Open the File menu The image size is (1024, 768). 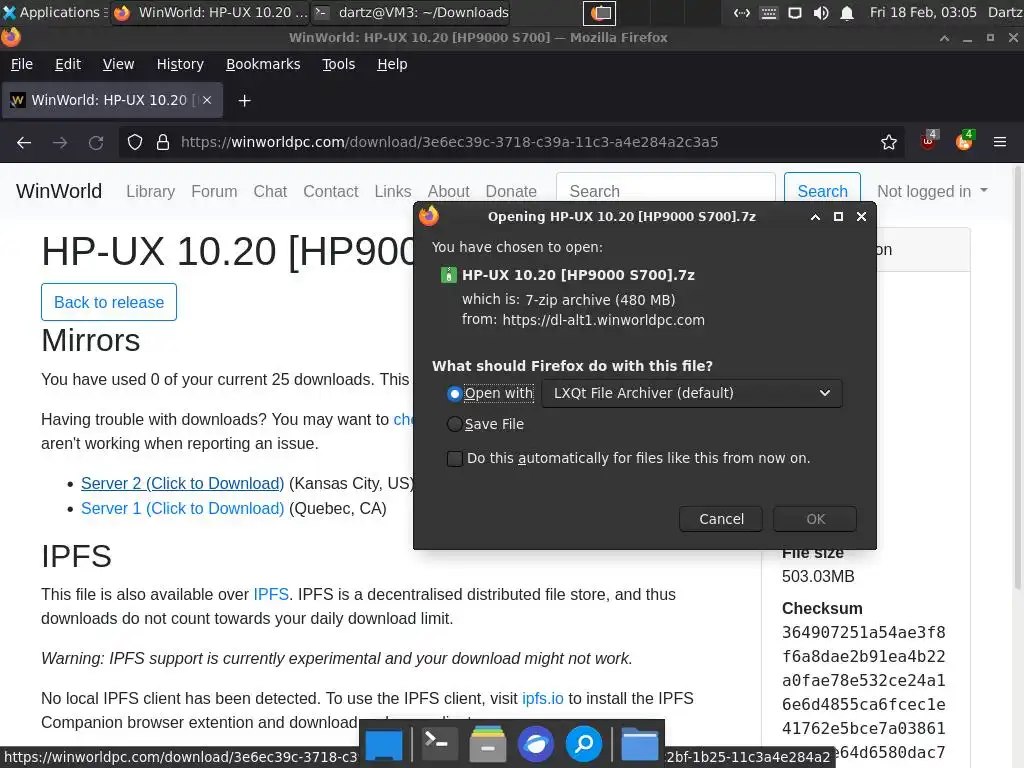[x=22, y=64]
